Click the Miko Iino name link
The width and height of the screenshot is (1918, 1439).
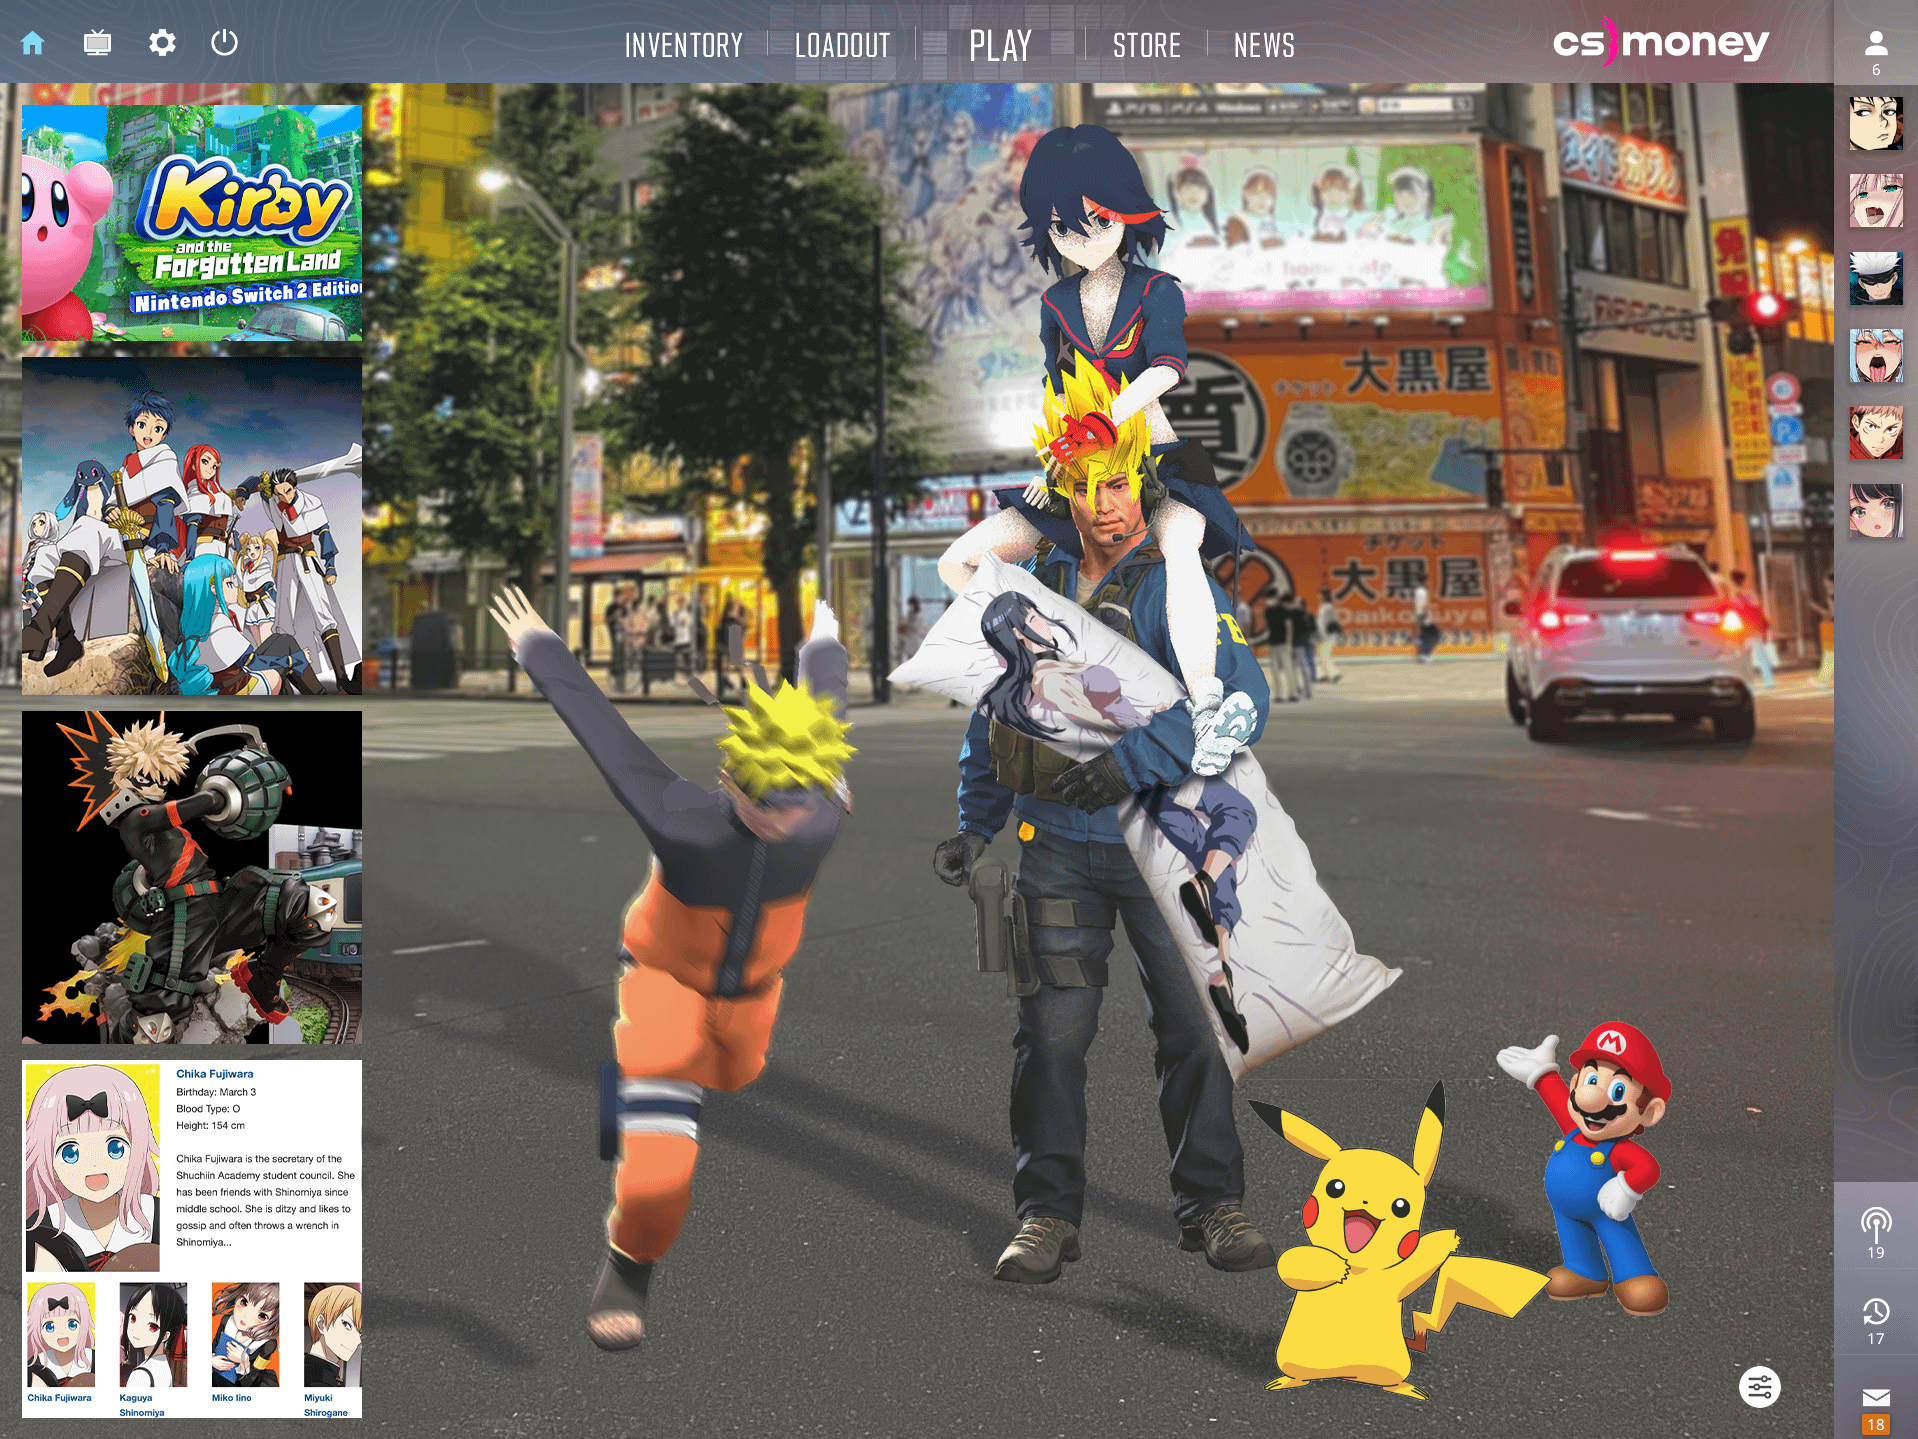(x=232, y=1398)
